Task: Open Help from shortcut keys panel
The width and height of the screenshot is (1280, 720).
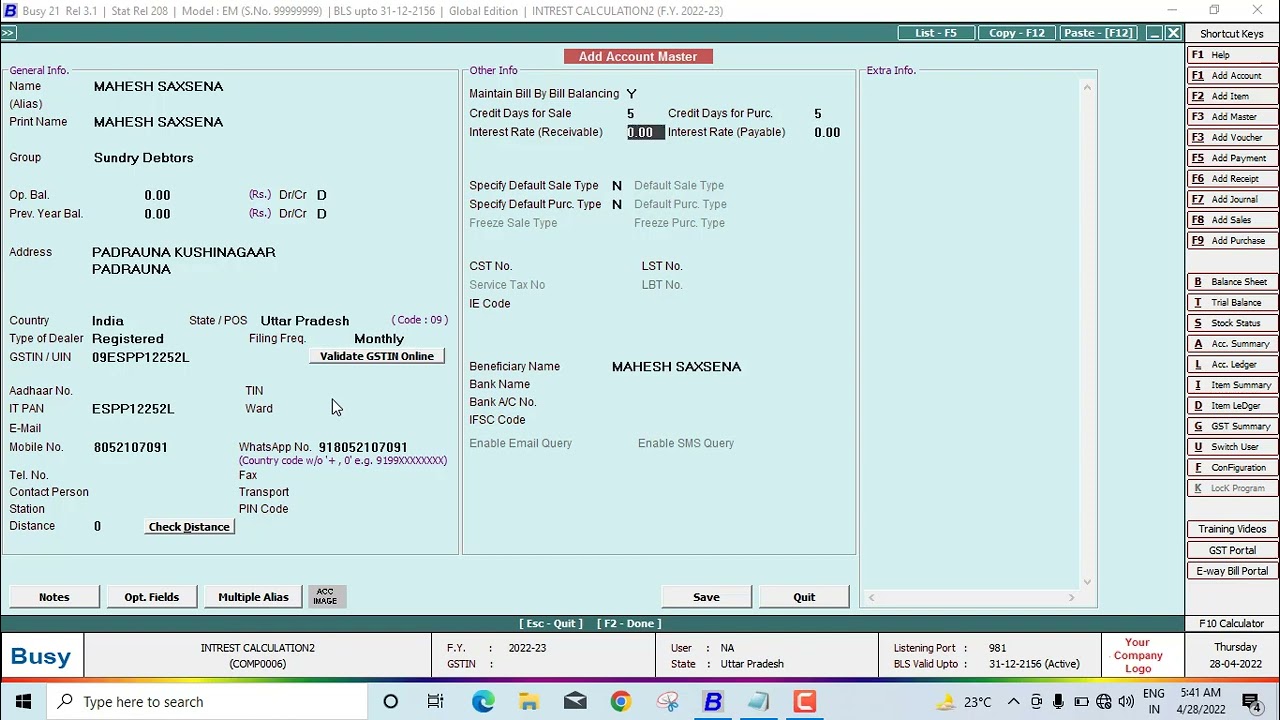Action: [1232, 55]
